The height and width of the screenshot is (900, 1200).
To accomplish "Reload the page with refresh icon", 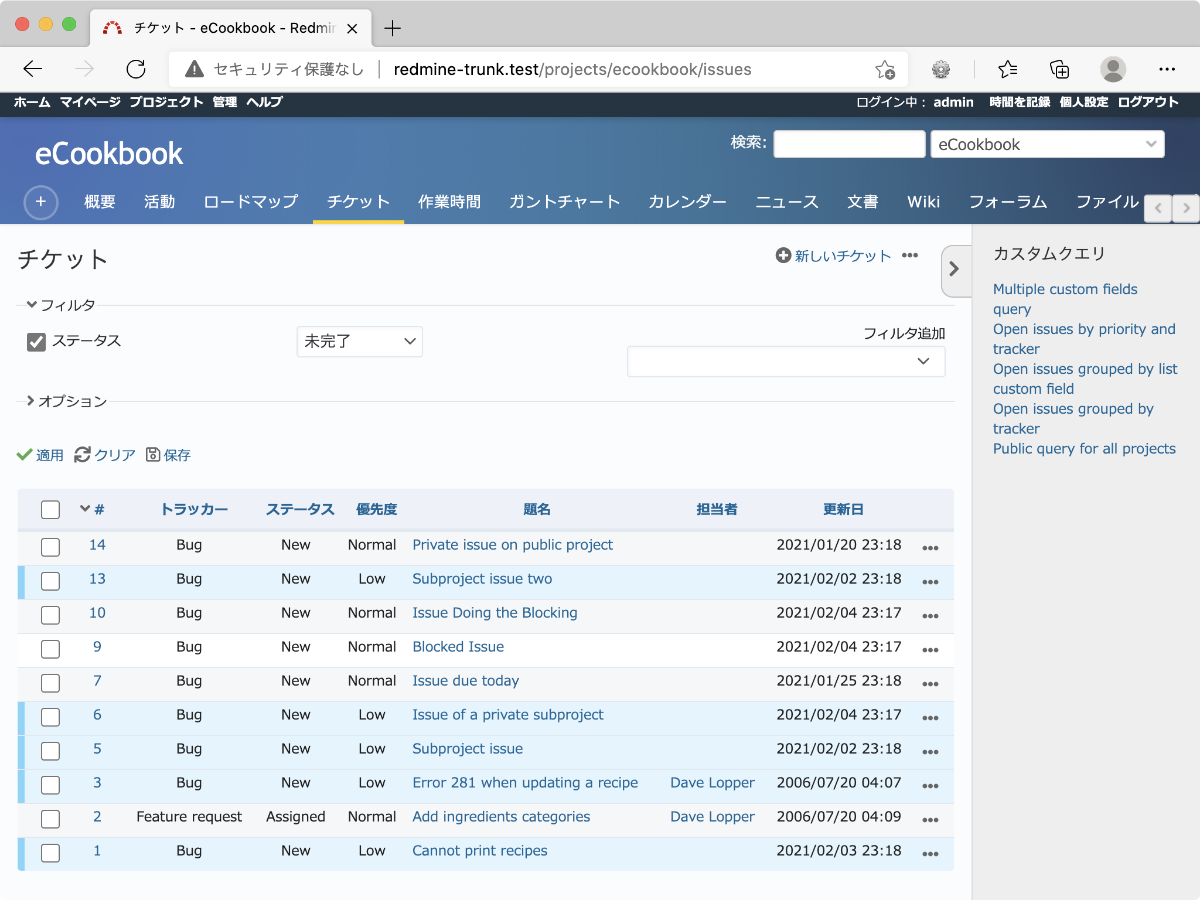I will click(136, 69).
